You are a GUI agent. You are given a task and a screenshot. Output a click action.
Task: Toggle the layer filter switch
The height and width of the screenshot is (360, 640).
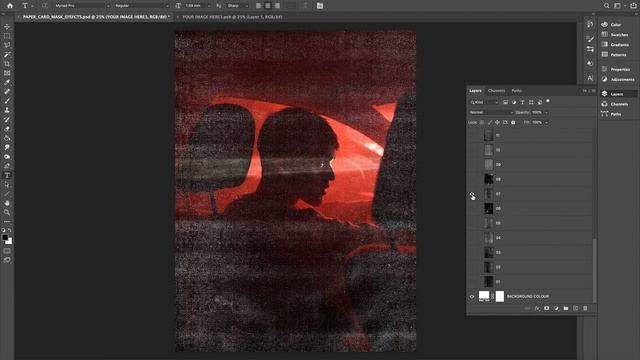pyautogui.click(x=548, y=101)
